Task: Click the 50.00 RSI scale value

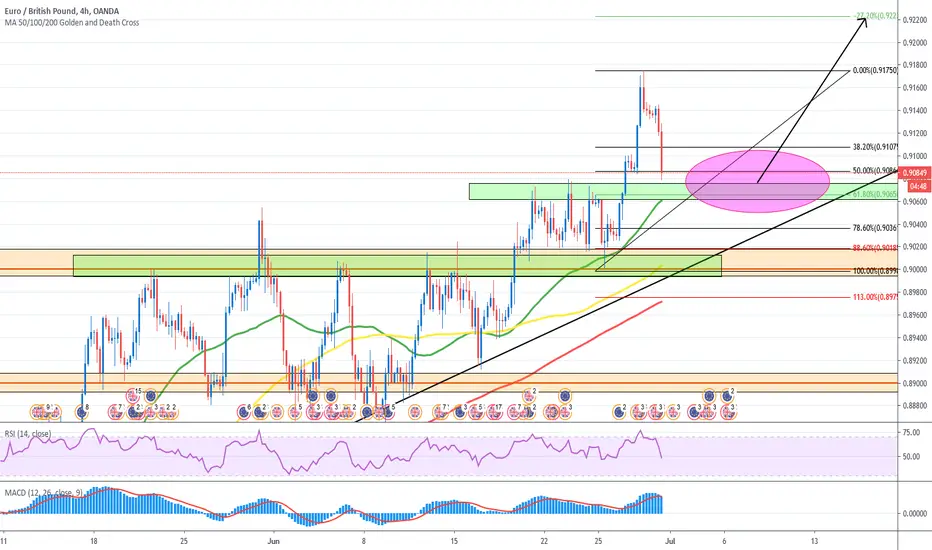Action: [911, 457]
